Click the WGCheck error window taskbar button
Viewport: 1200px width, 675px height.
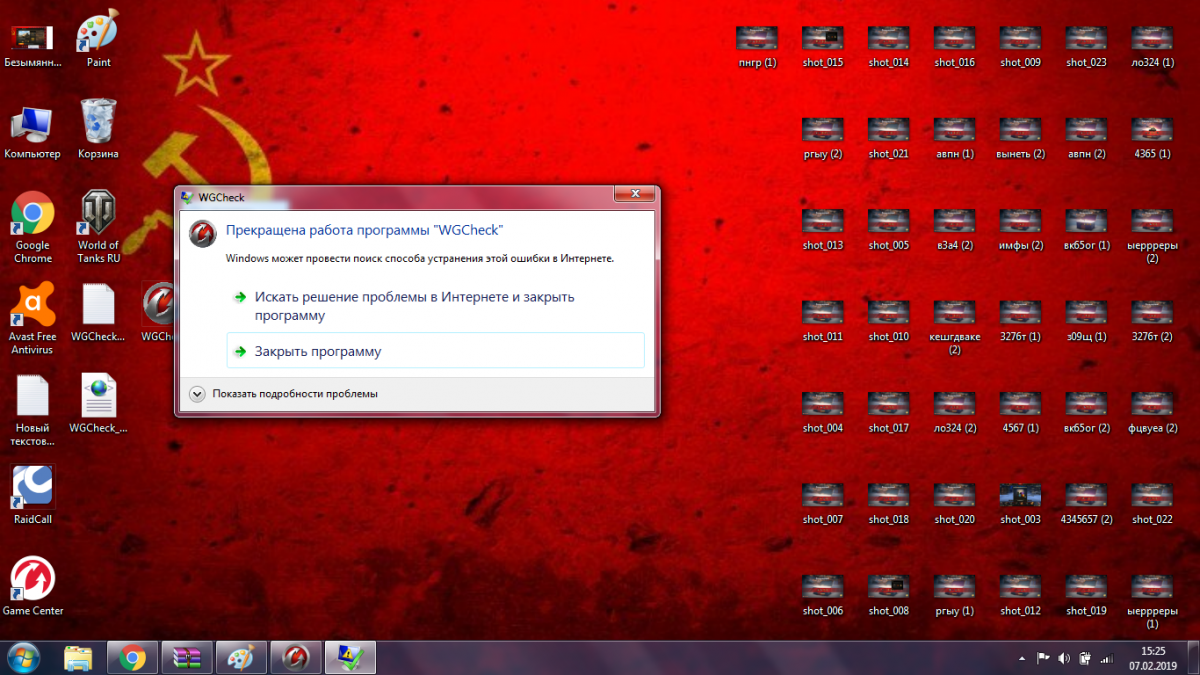coord(350,658)
